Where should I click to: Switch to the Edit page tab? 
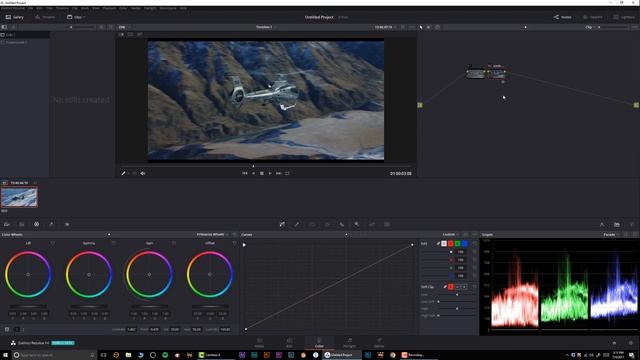coord(289,342)
